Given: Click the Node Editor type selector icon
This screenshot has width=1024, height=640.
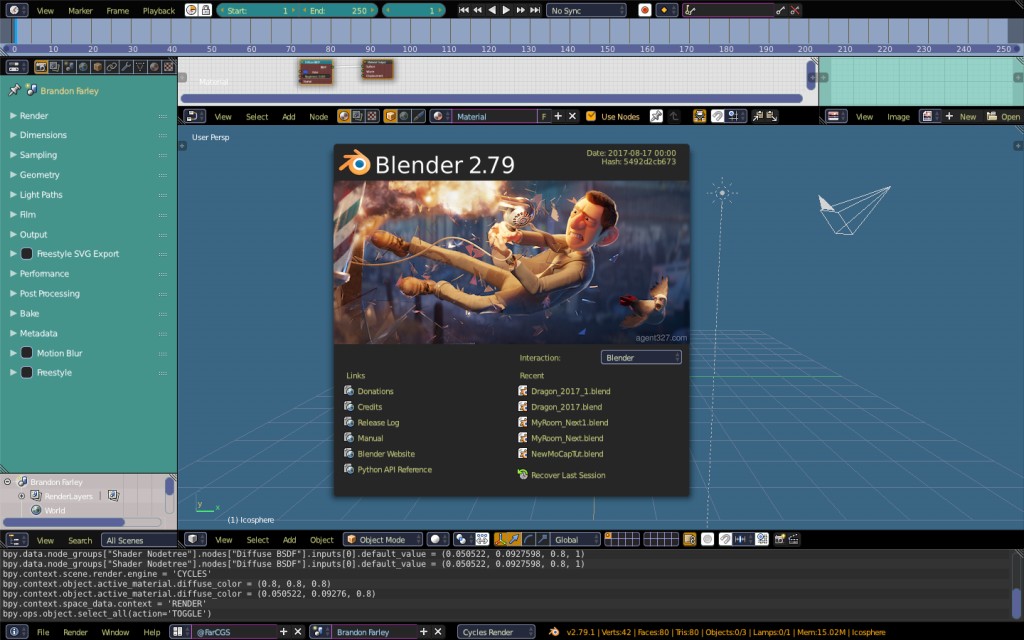Looking at the screenshot, I should [x=193, y=116].
